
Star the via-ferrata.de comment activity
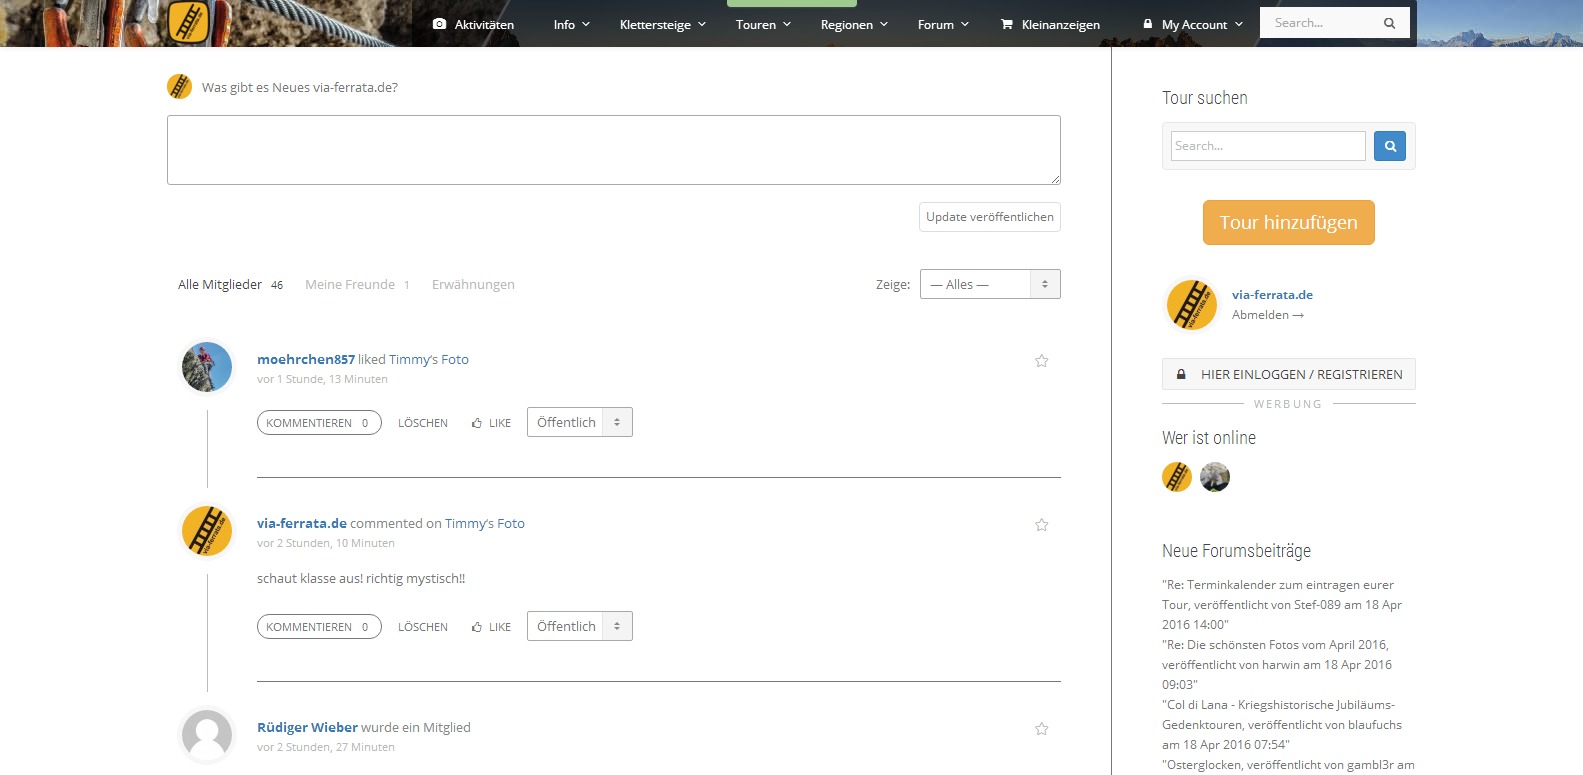pos(1041,525)
